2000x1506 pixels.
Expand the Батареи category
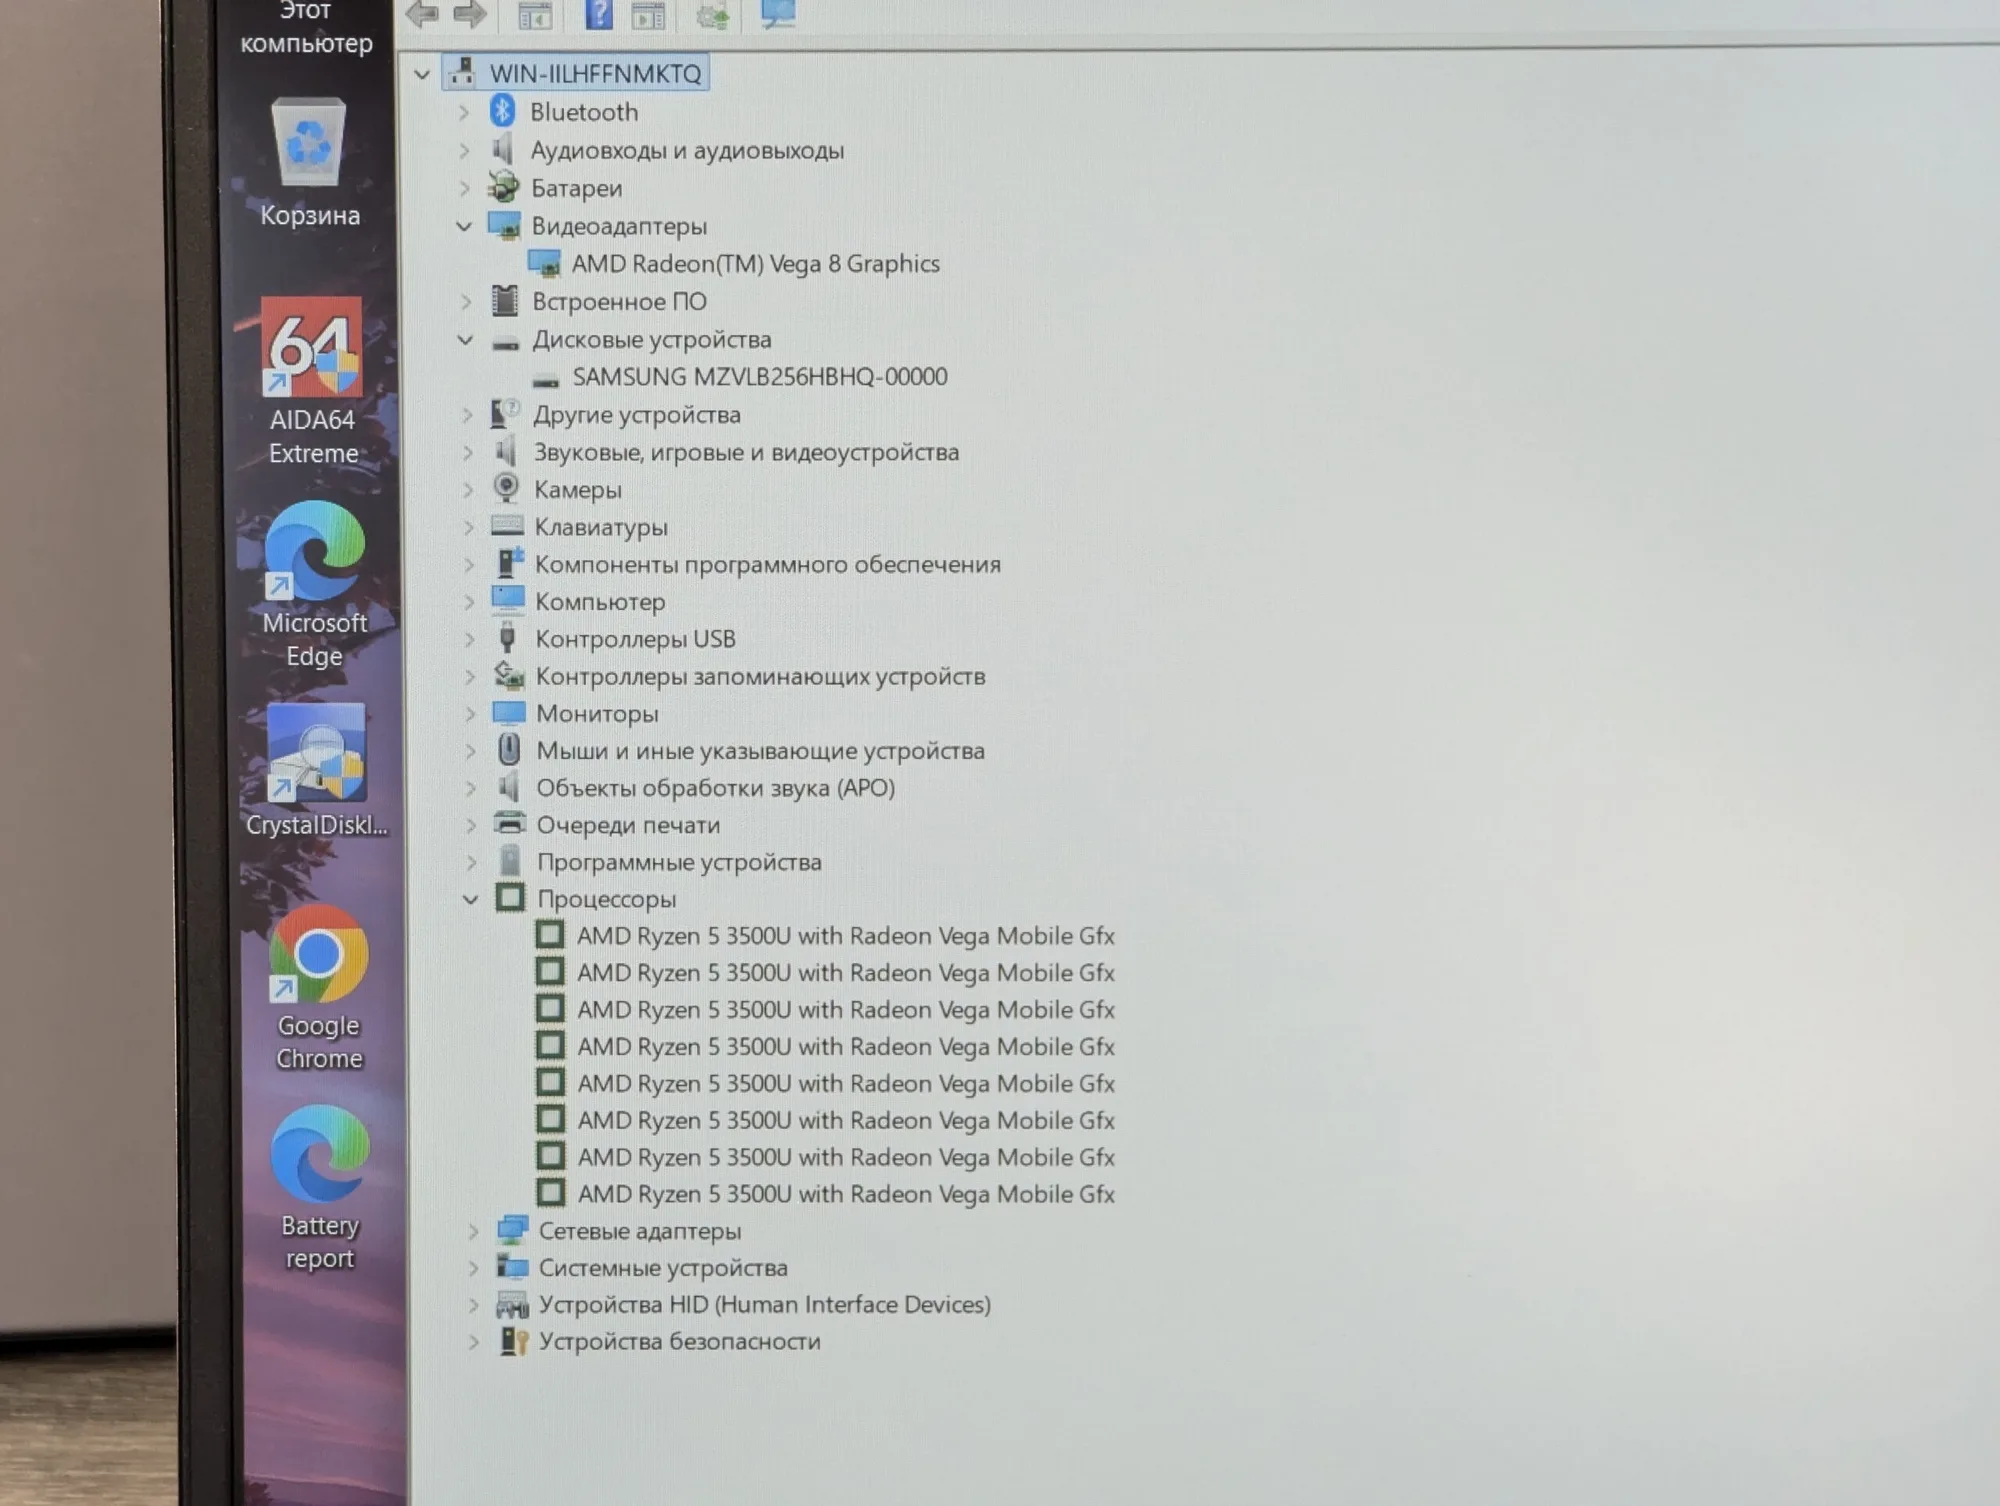[x=464, y=188]
